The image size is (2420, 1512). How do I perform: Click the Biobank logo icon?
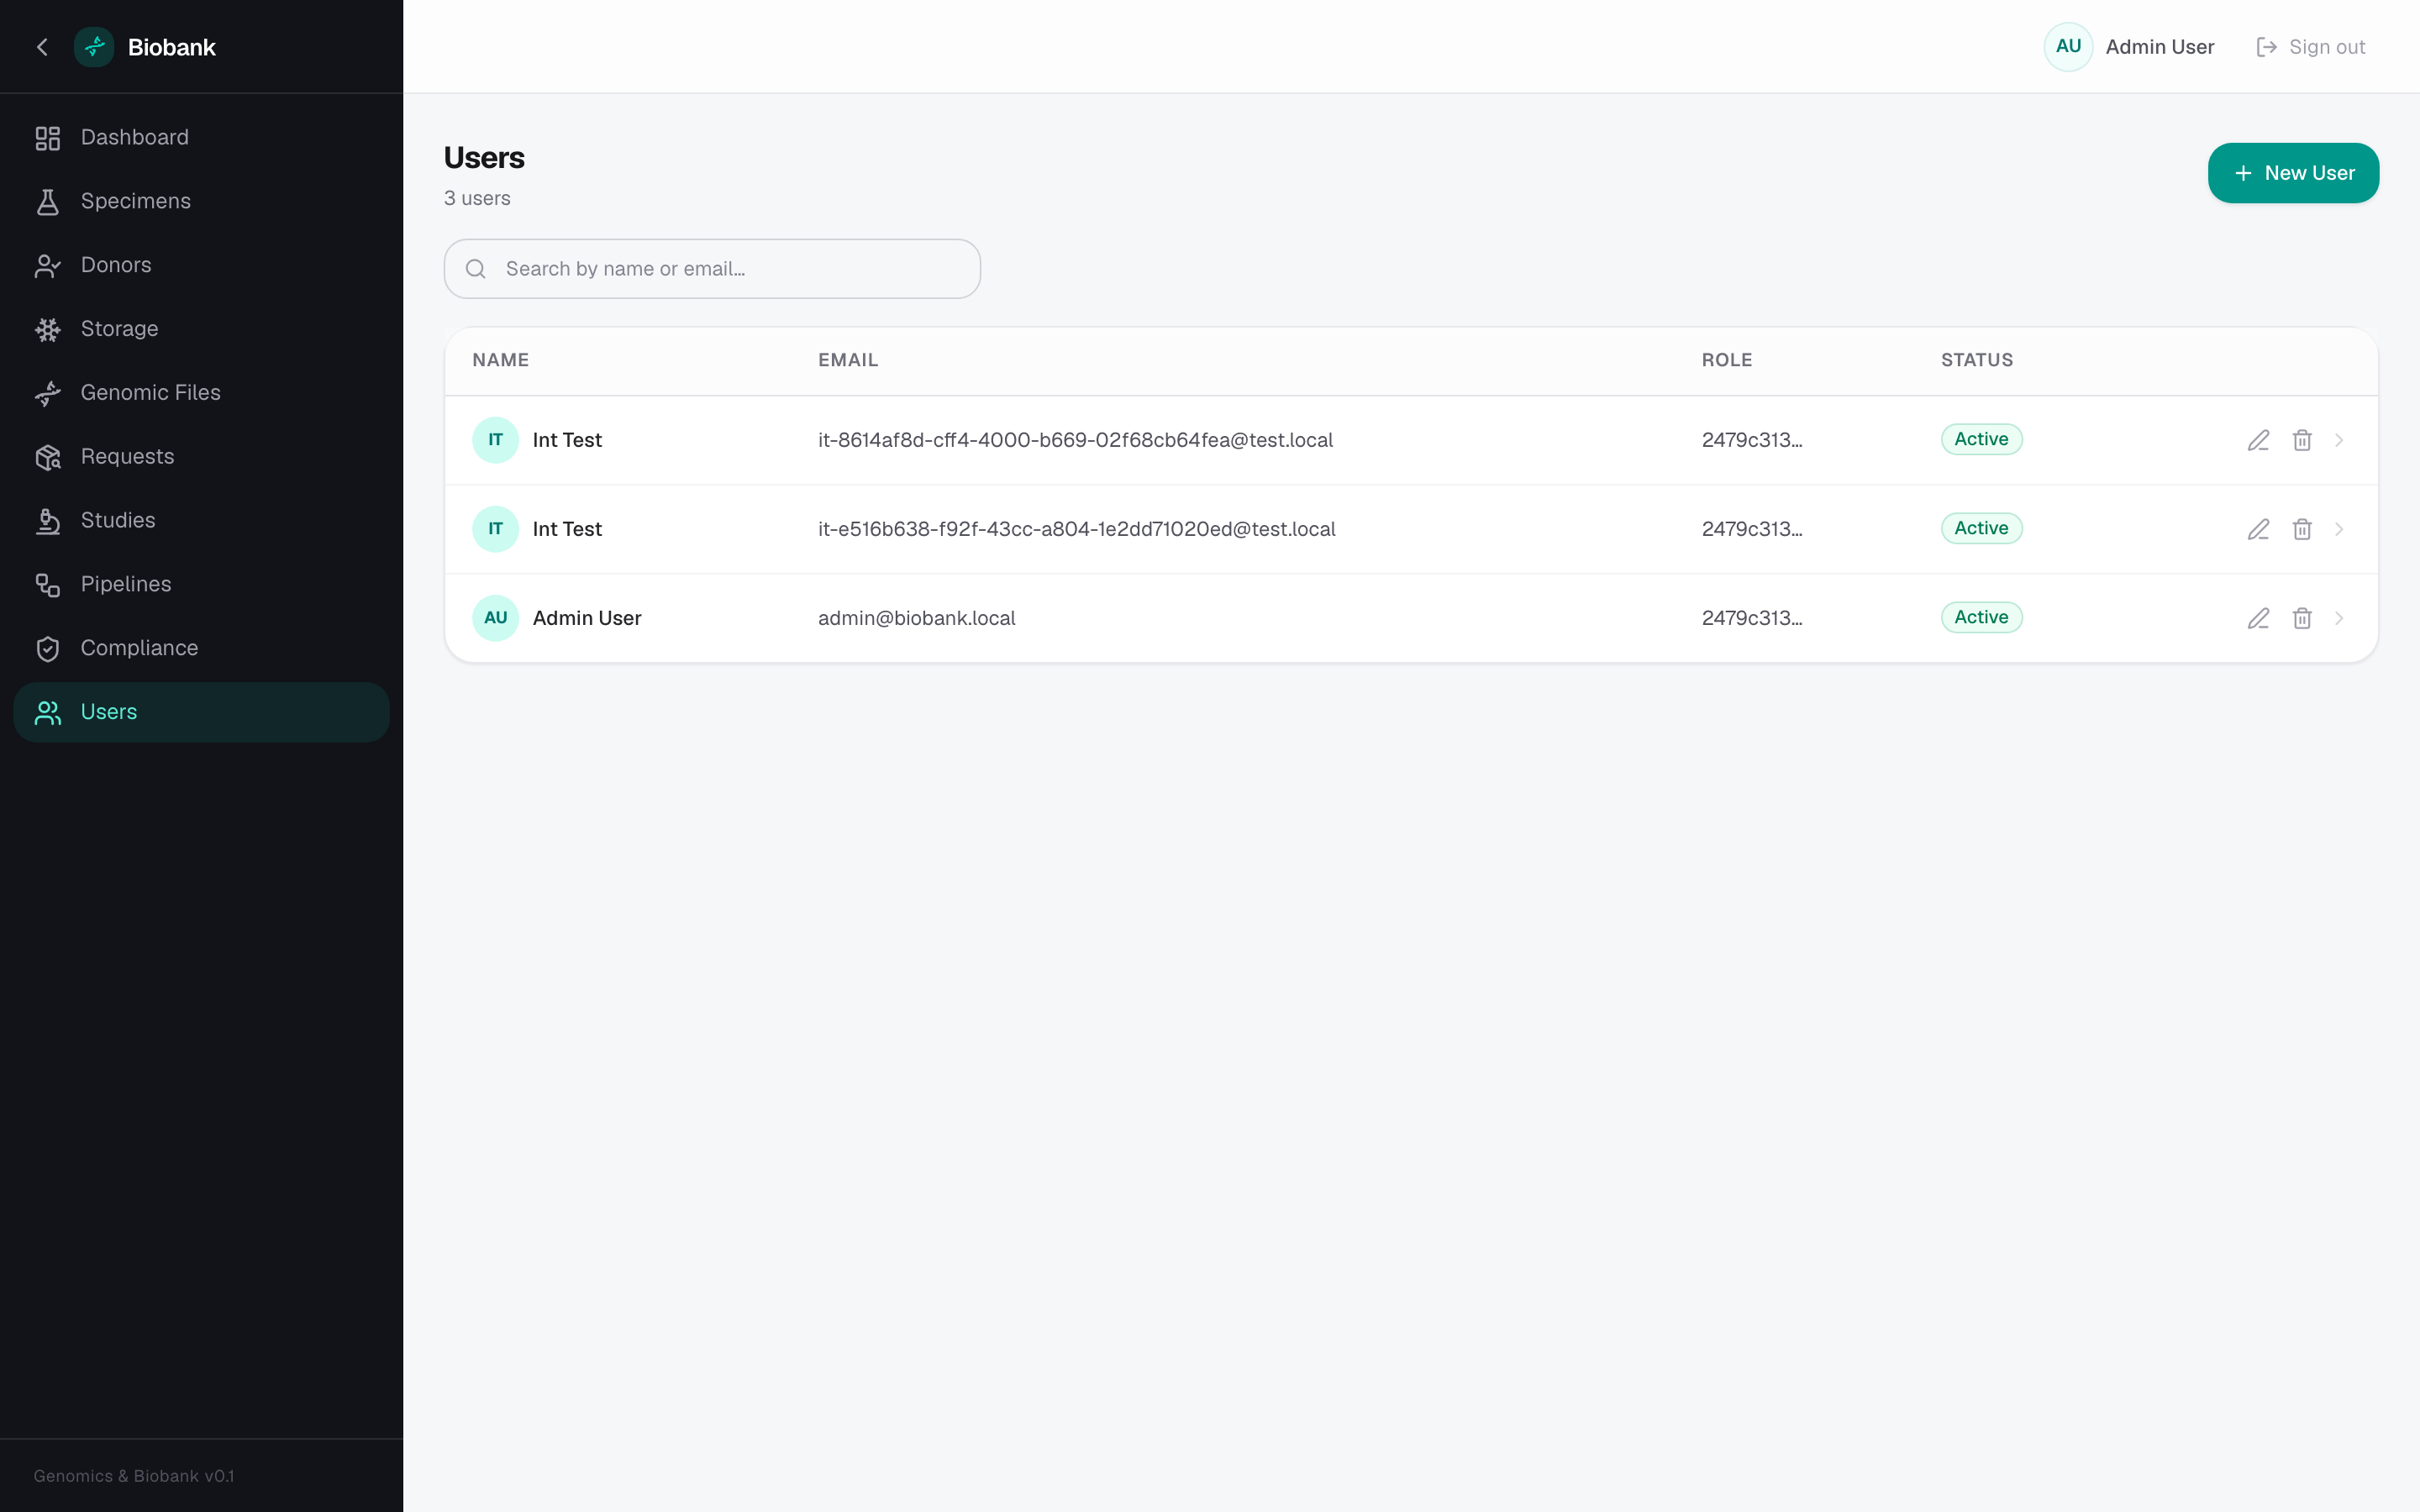point(94,47)
